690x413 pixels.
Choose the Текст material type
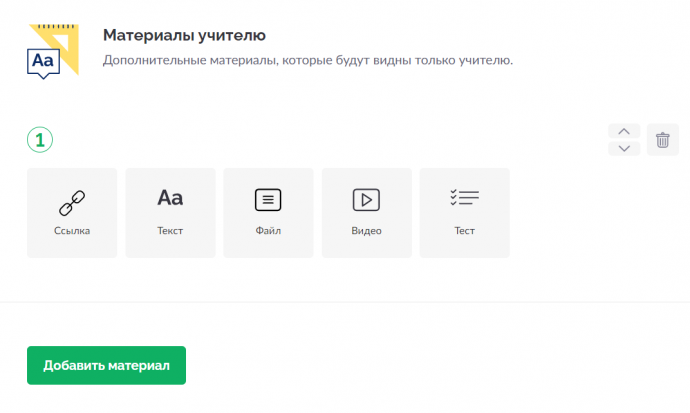point(170,213)
